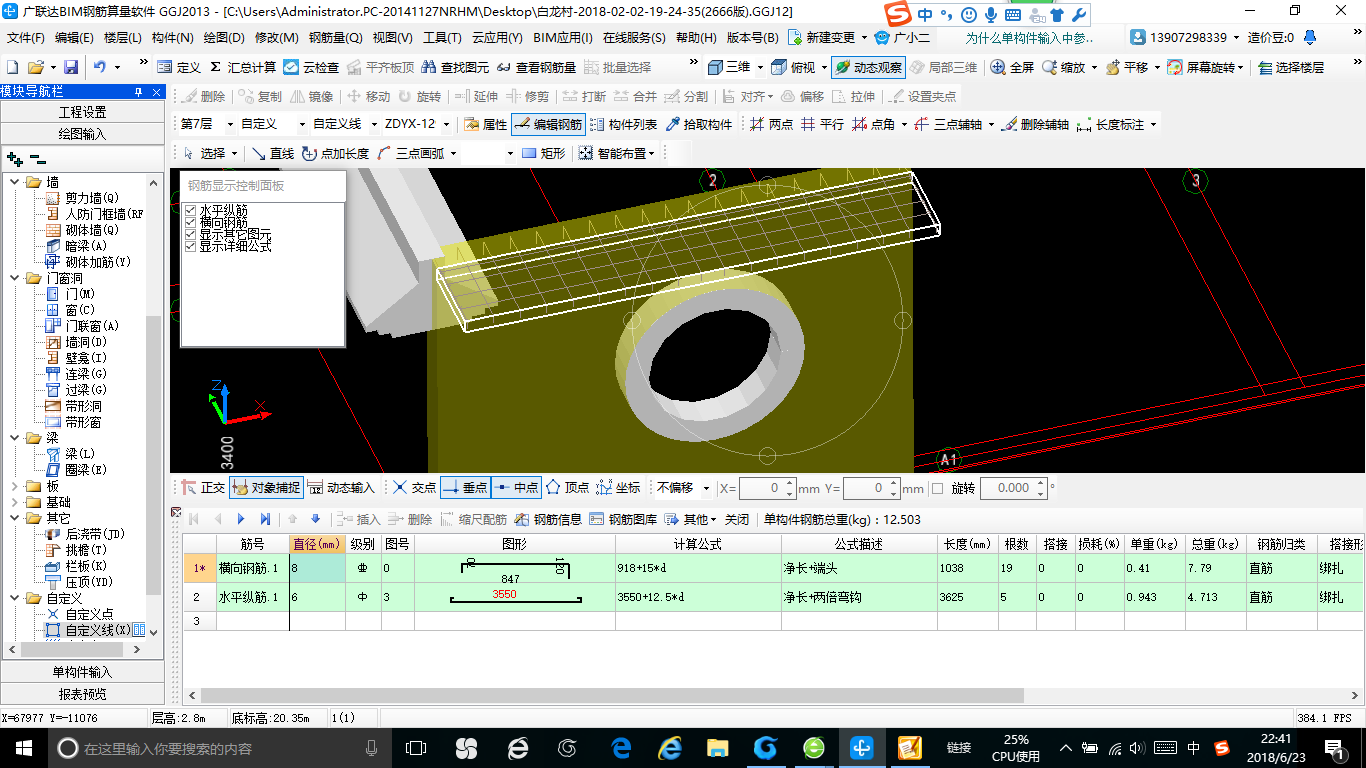Expand the 基础 tree node

[14, 502]
